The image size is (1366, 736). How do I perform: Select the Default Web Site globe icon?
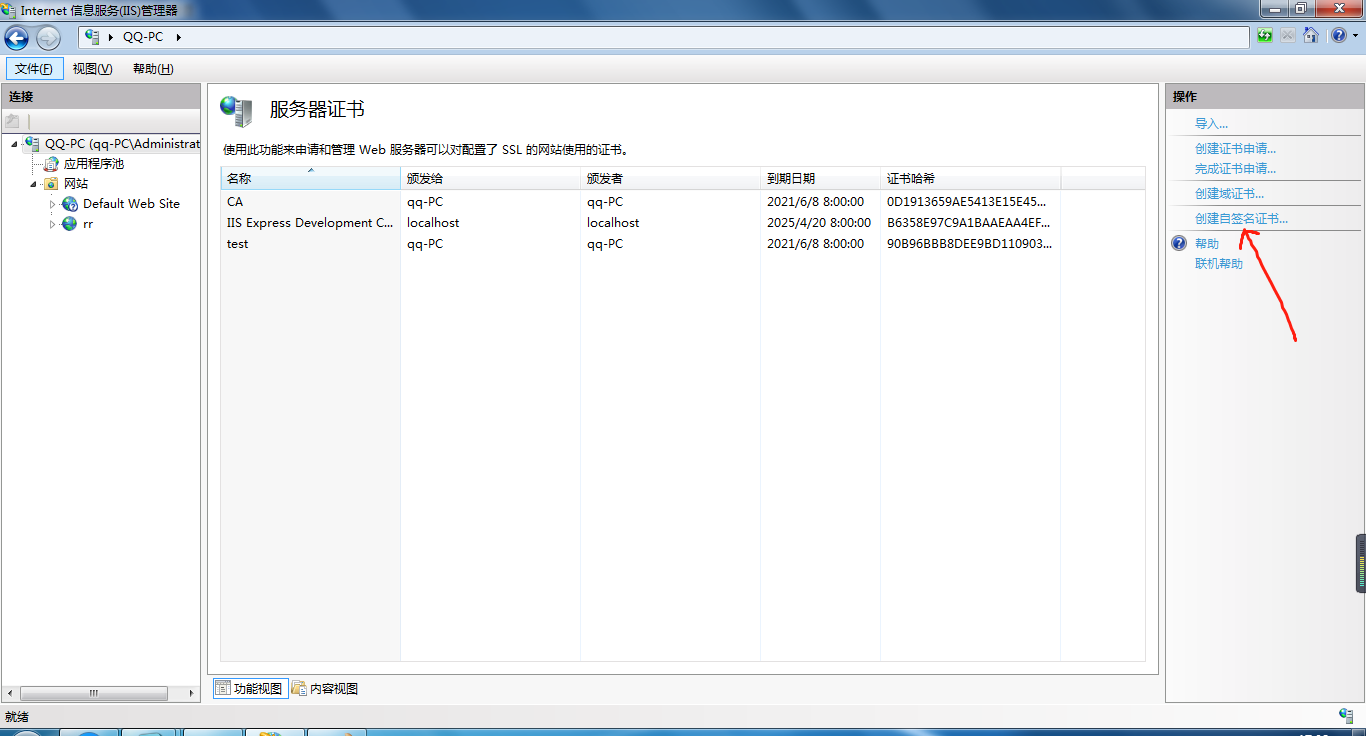click(70, 204)
